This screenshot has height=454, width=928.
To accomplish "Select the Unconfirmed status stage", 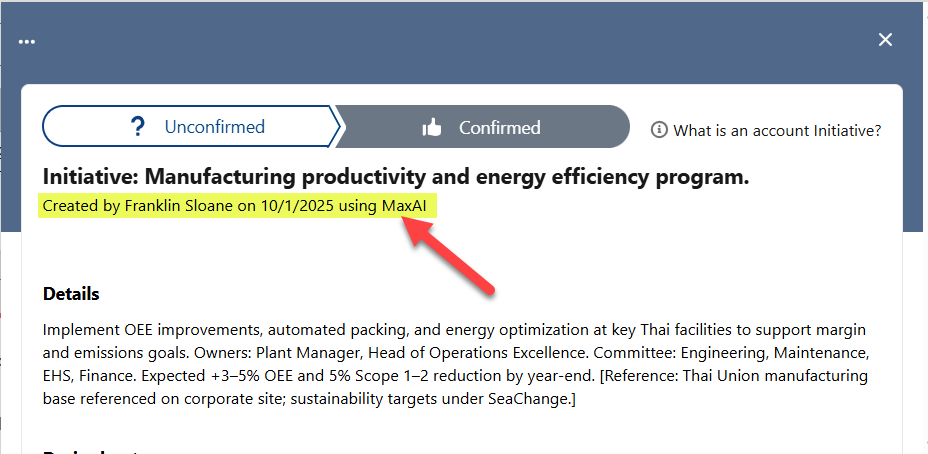I will point(190,127).
